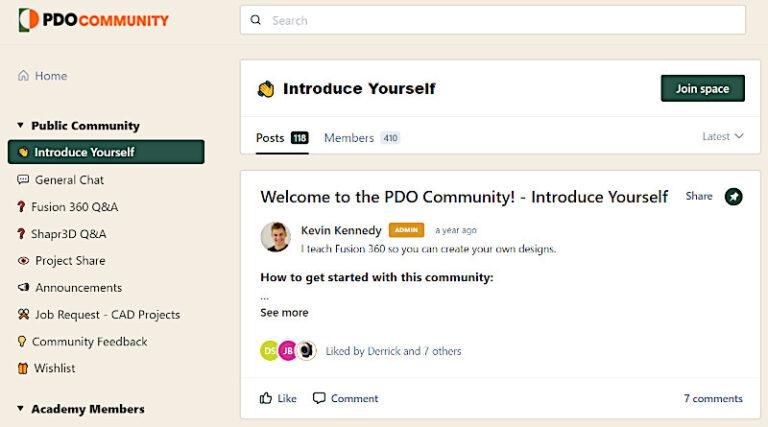Click the Public Community heading
This screenshot has height=427, width=768.
click(85, 125)
